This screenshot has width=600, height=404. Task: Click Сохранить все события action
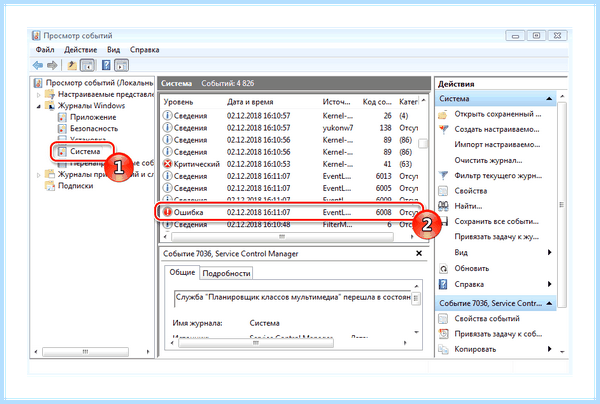pyautogui.click(x=496, y=222)
